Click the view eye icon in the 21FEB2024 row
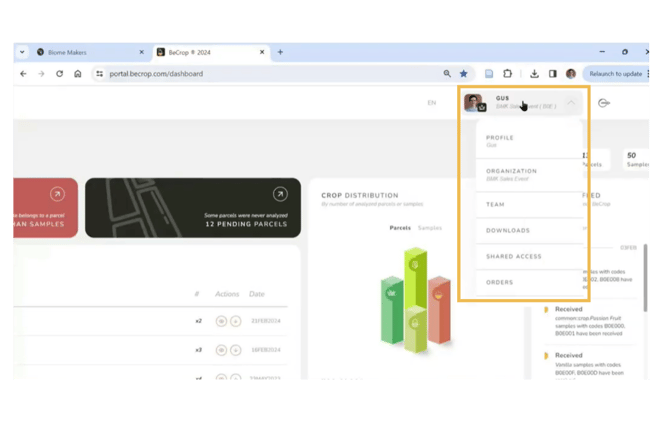 click(x=221, y=321)
